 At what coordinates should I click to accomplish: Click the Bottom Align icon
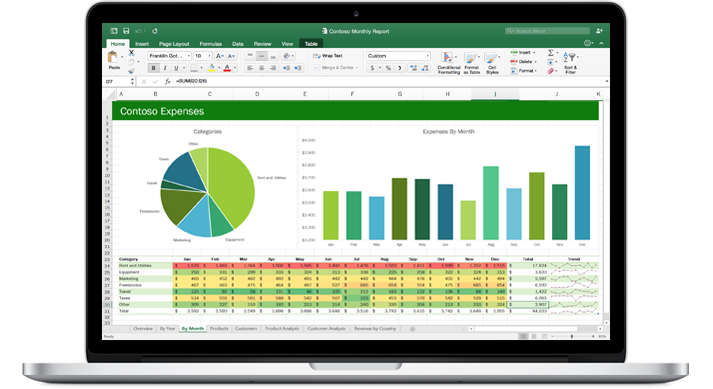(273, 56)
